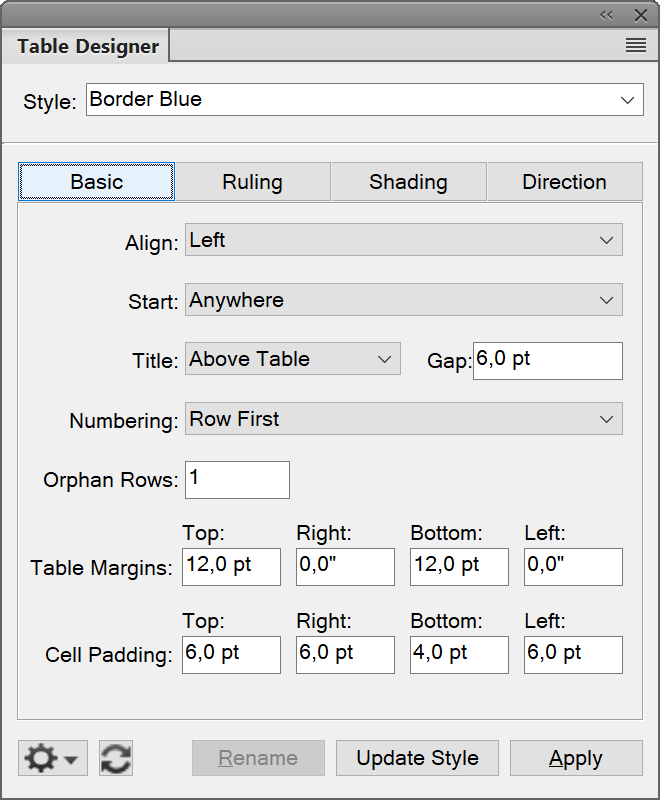Click inside the Gap field
Viewport: 660px width, 800px height.
tap(547, 360)
